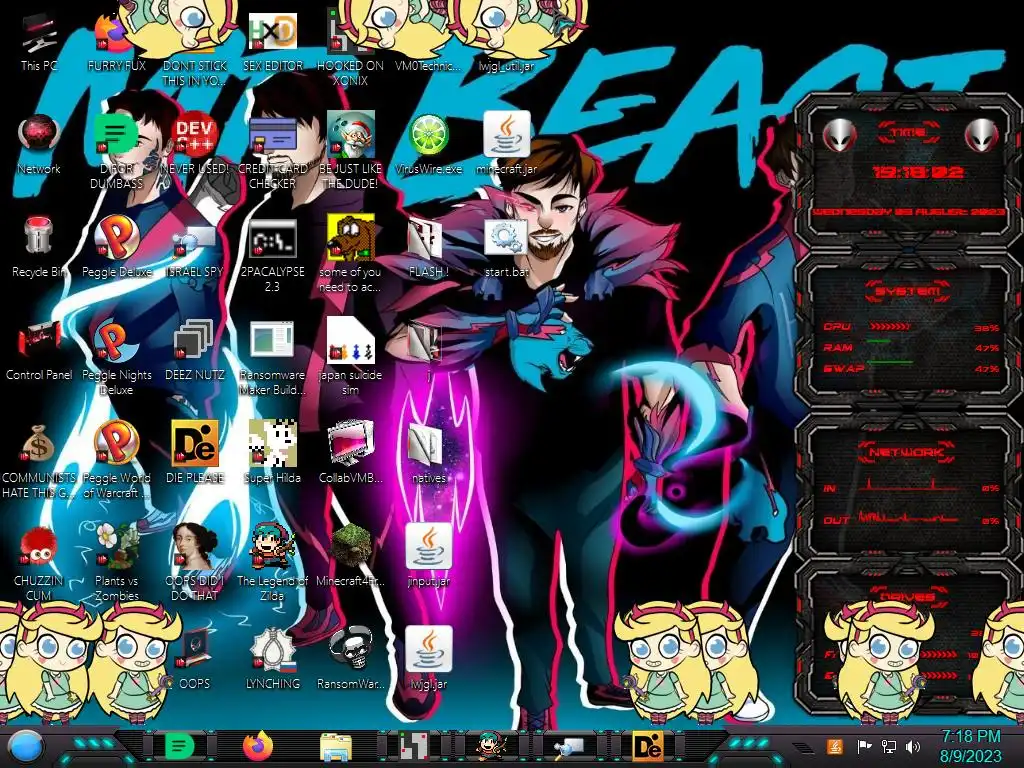Open File Explorer from the taskbar
This screenshot has height=768, width=1024.
click(x=336, y=746)
